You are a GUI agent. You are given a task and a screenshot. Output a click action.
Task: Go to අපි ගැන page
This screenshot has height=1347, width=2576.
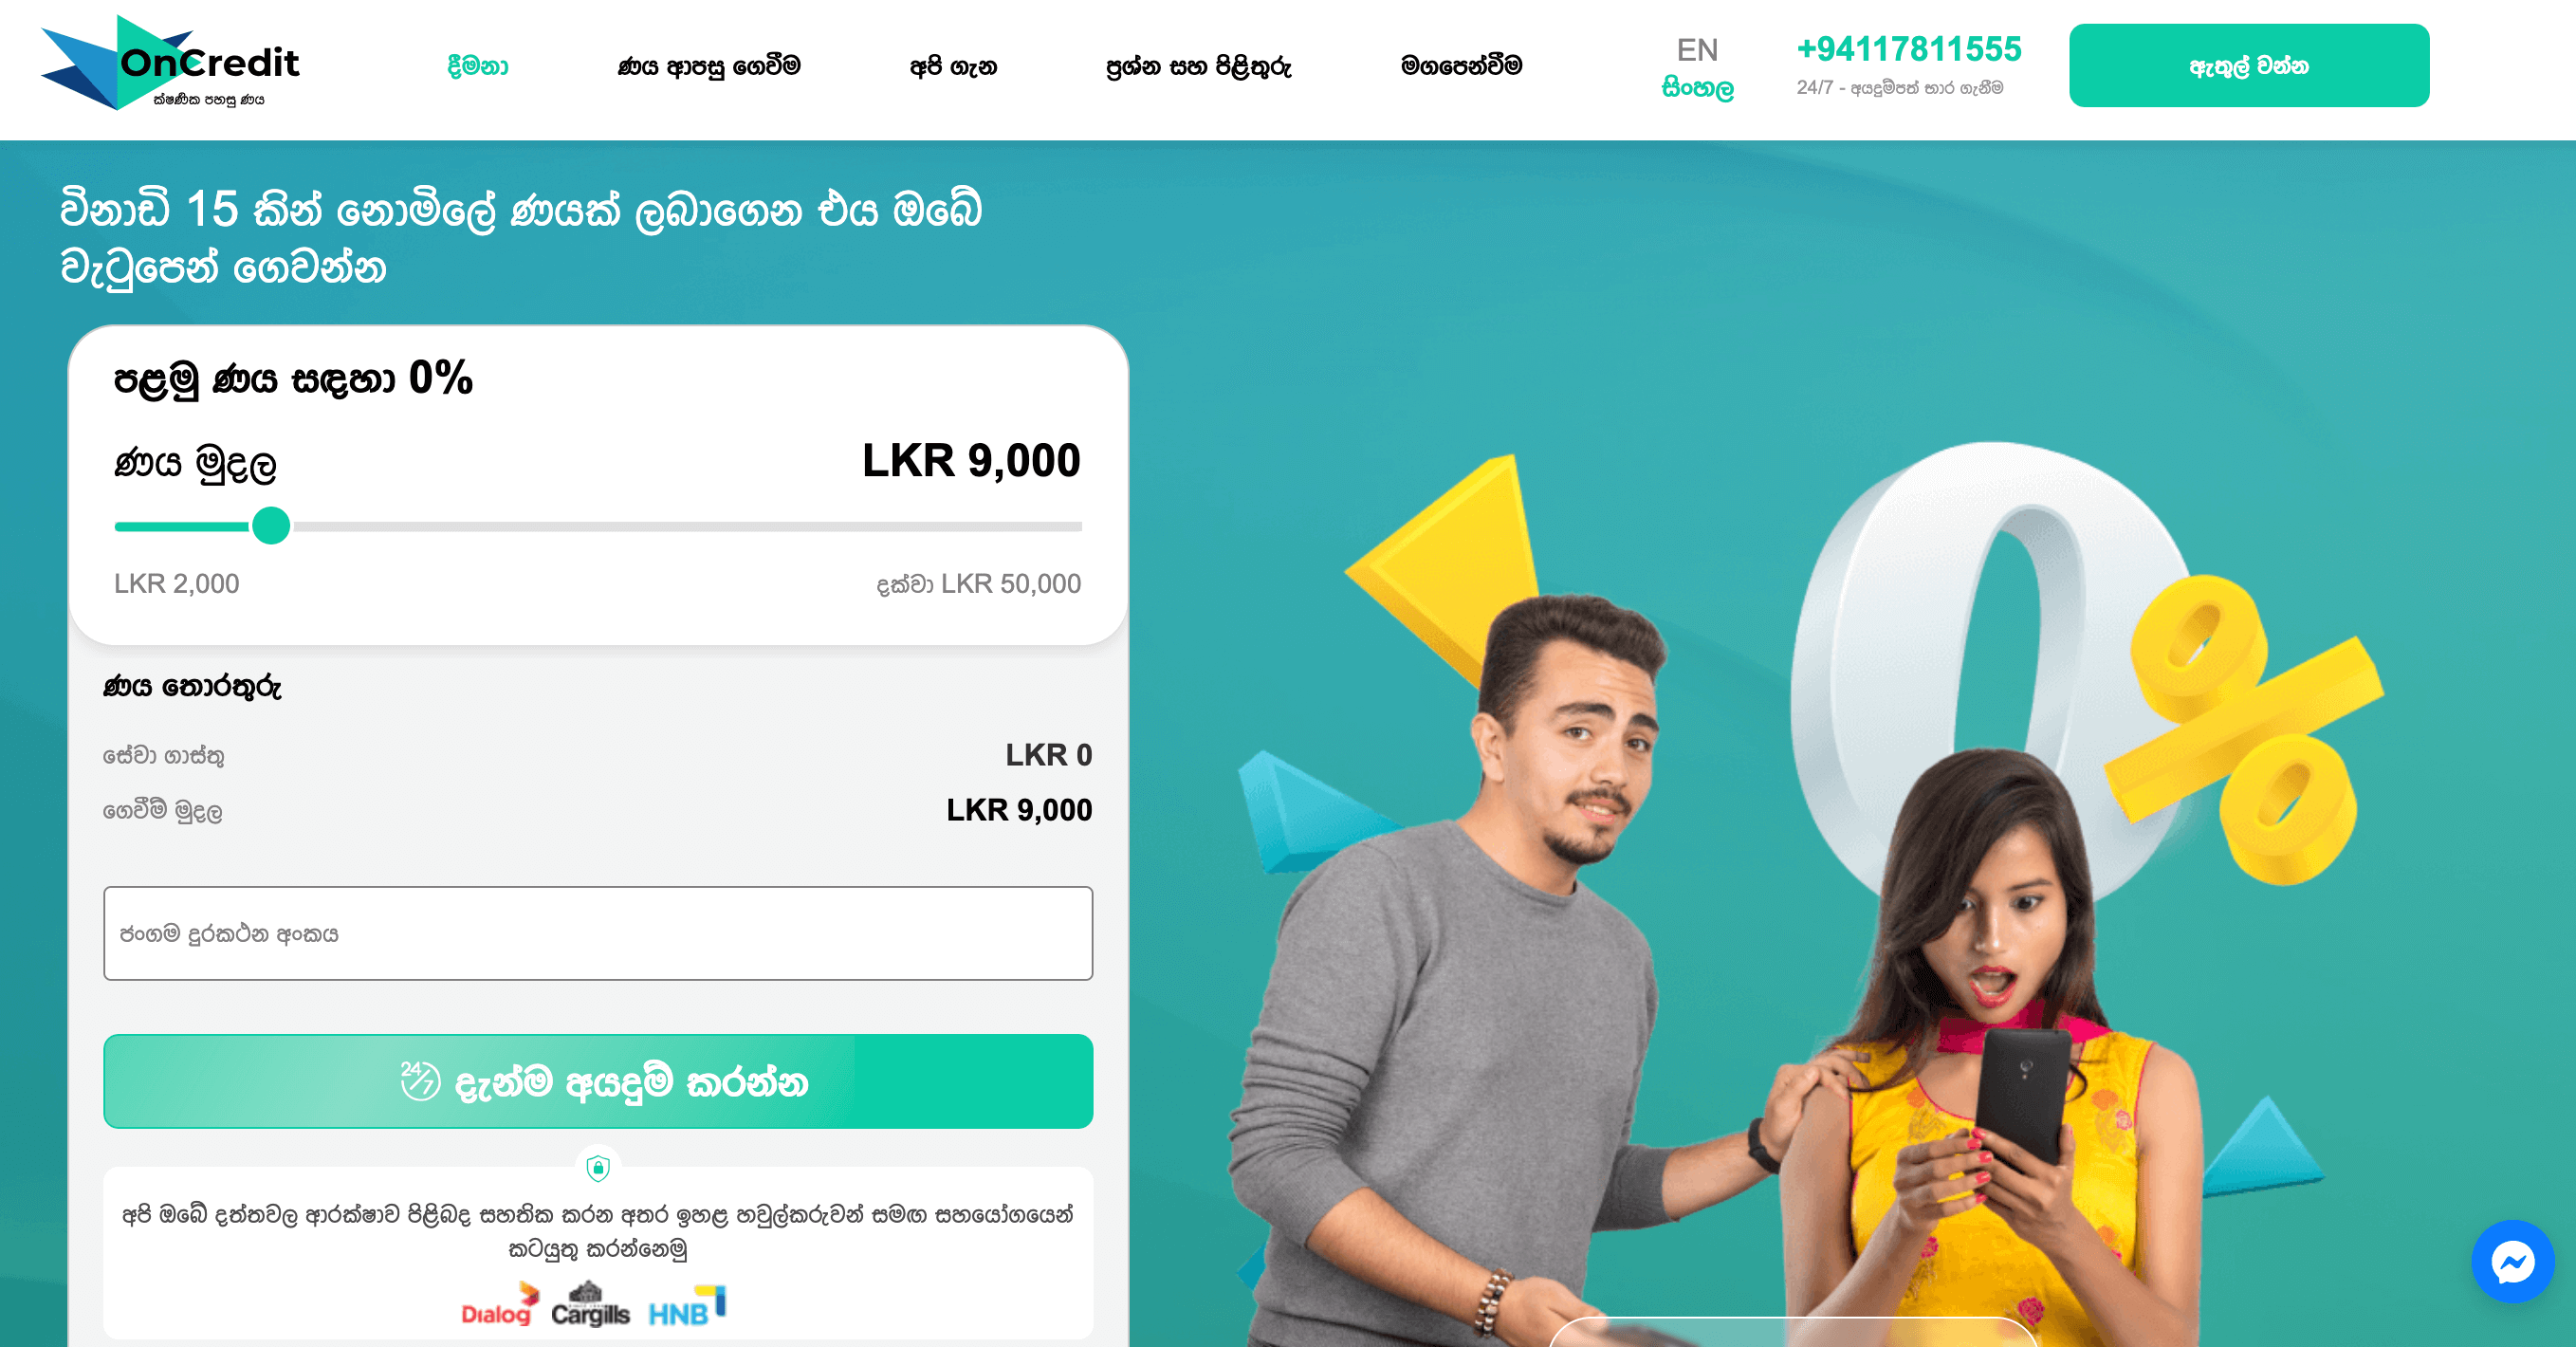(x=953, y=66)
